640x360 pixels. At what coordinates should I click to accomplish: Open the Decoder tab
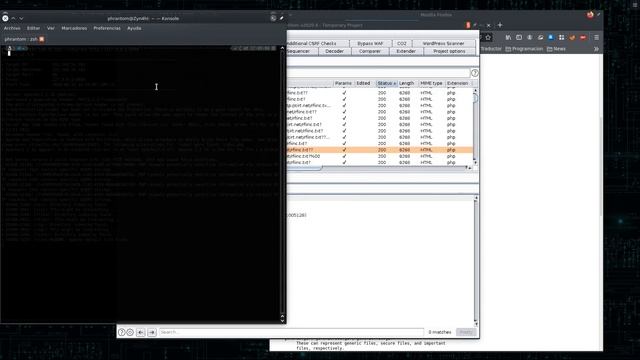tap(334, 51)
